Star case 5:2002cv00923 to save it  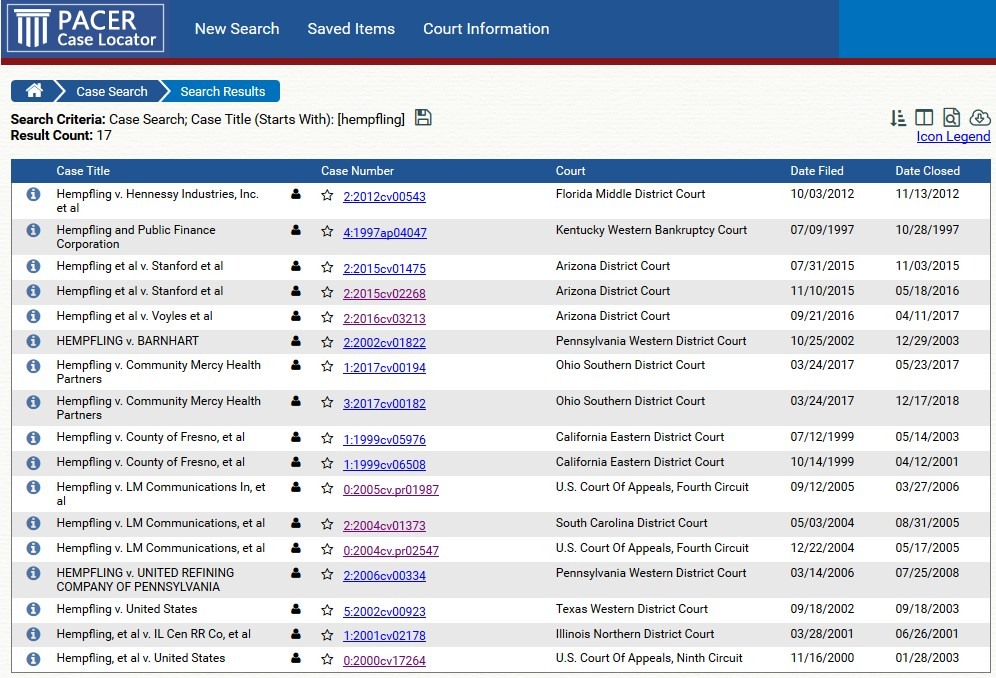point(327,611)
